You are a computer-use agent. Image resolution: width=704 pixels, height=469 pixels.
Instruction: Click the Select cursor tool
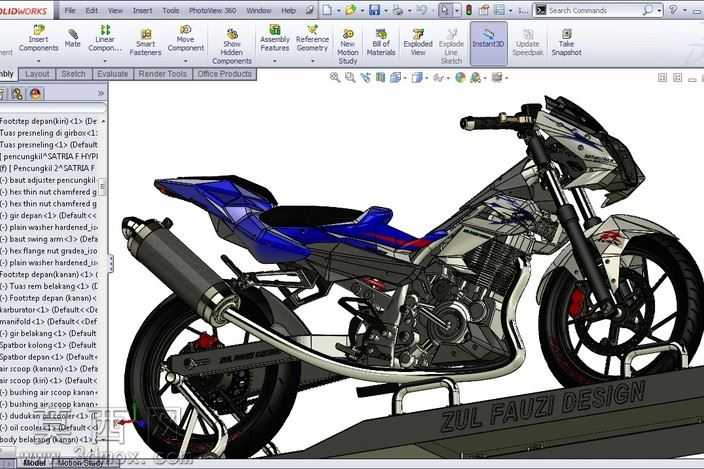(444, 10)
